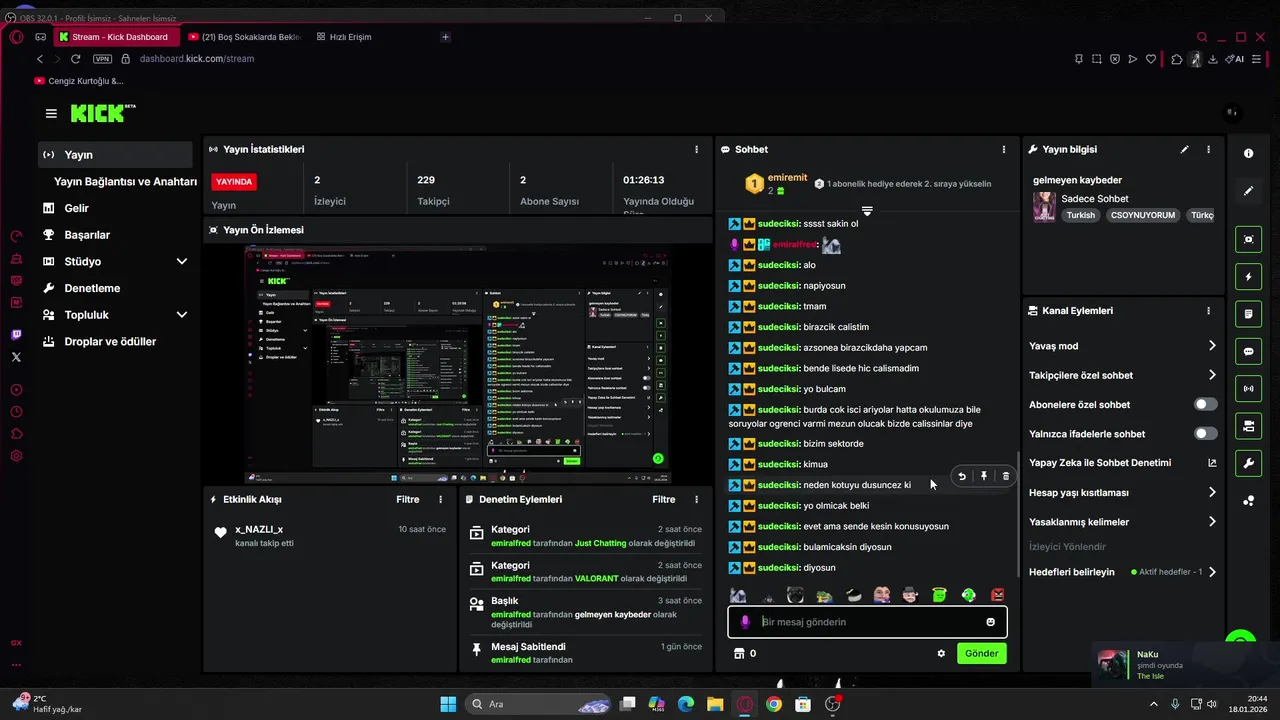The width and height of the screenshot is (1280, 720).
Task: Click the screen capture icon in the right rail
Action: coord(1248,240)
